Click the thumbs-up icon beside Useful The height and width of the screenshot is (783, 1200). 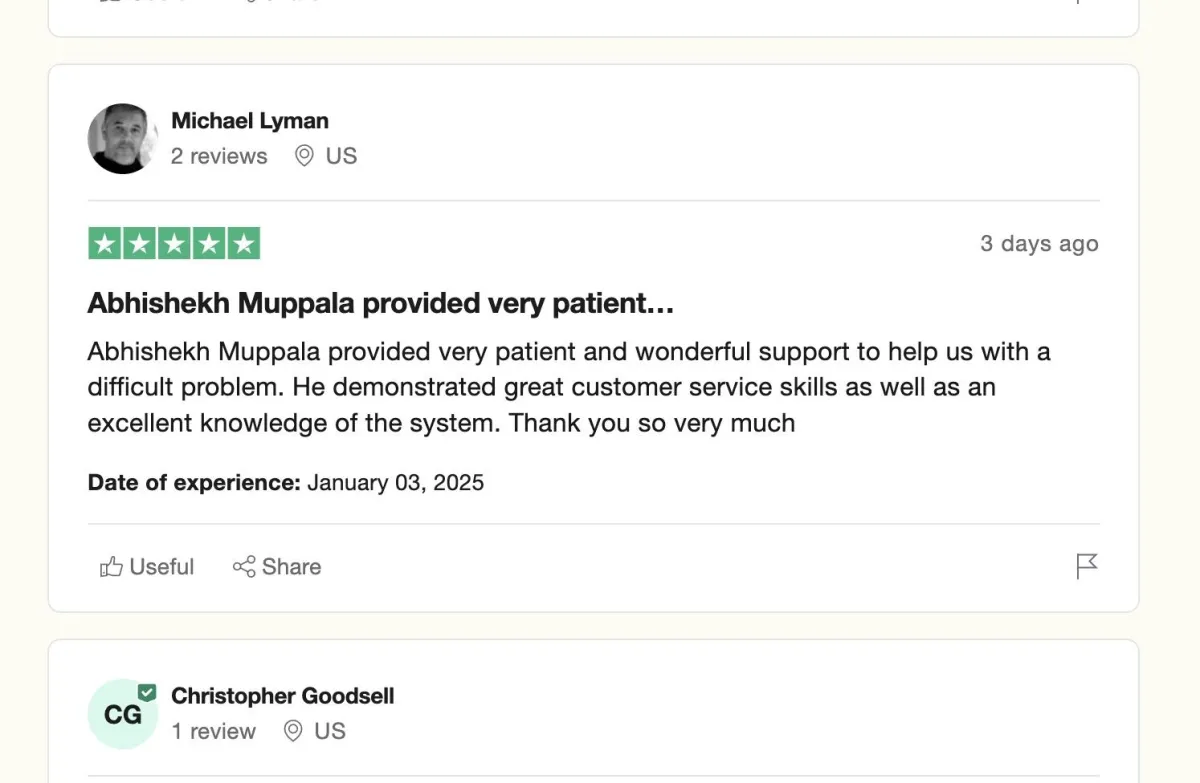coord(111,567)
